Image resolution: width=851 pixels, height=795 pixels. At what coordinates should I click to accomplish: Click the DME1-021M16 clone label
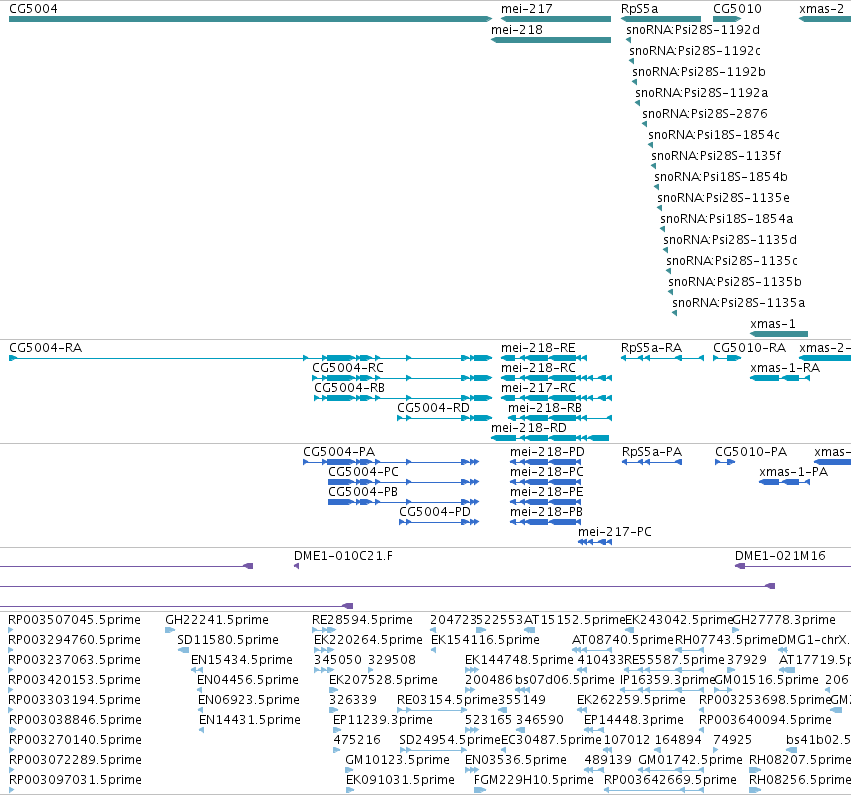coord(780,556)
